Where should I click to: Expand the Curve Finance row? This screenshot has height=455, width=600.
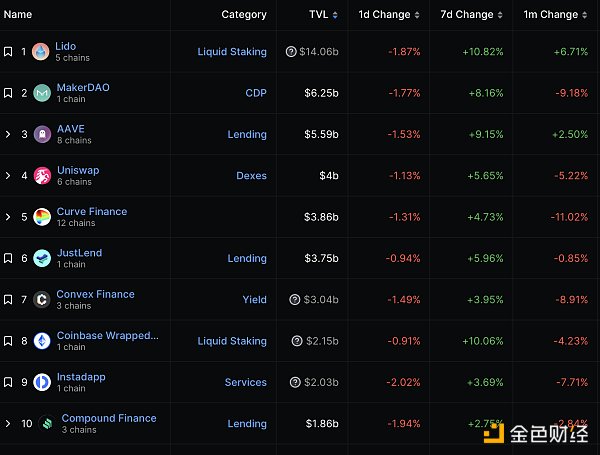tap(8, 217)
